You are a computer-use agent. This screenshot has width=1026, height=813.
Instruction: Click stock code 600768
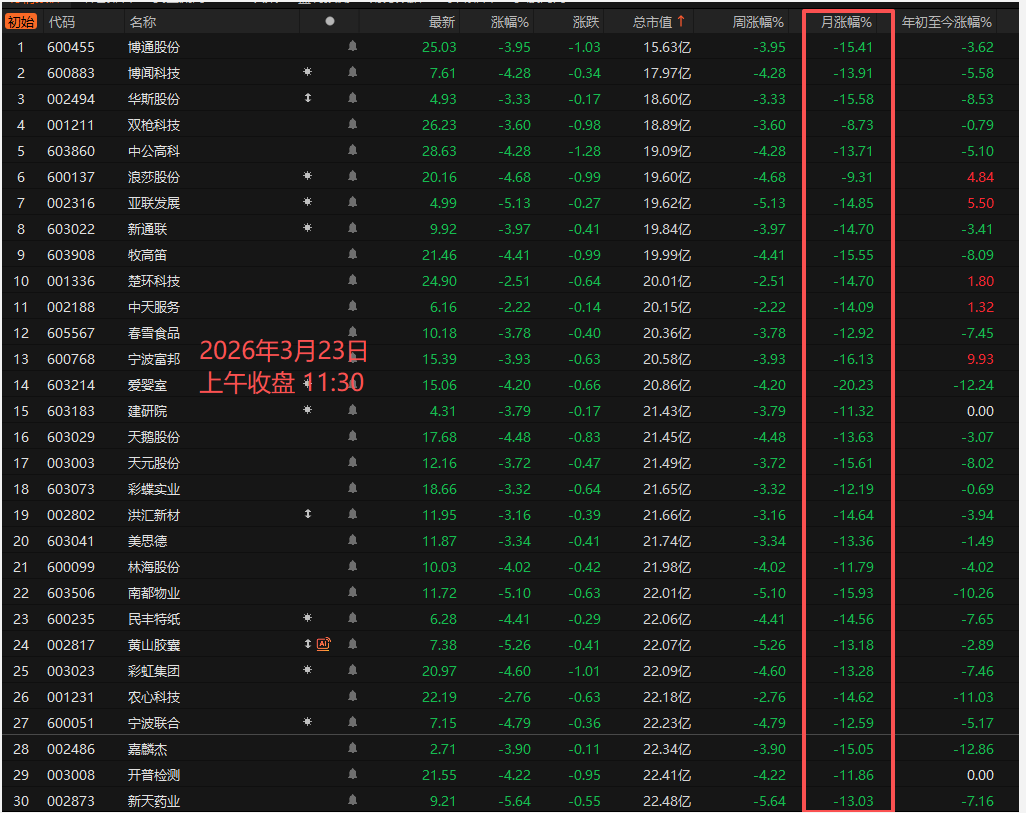pos(71,359)
